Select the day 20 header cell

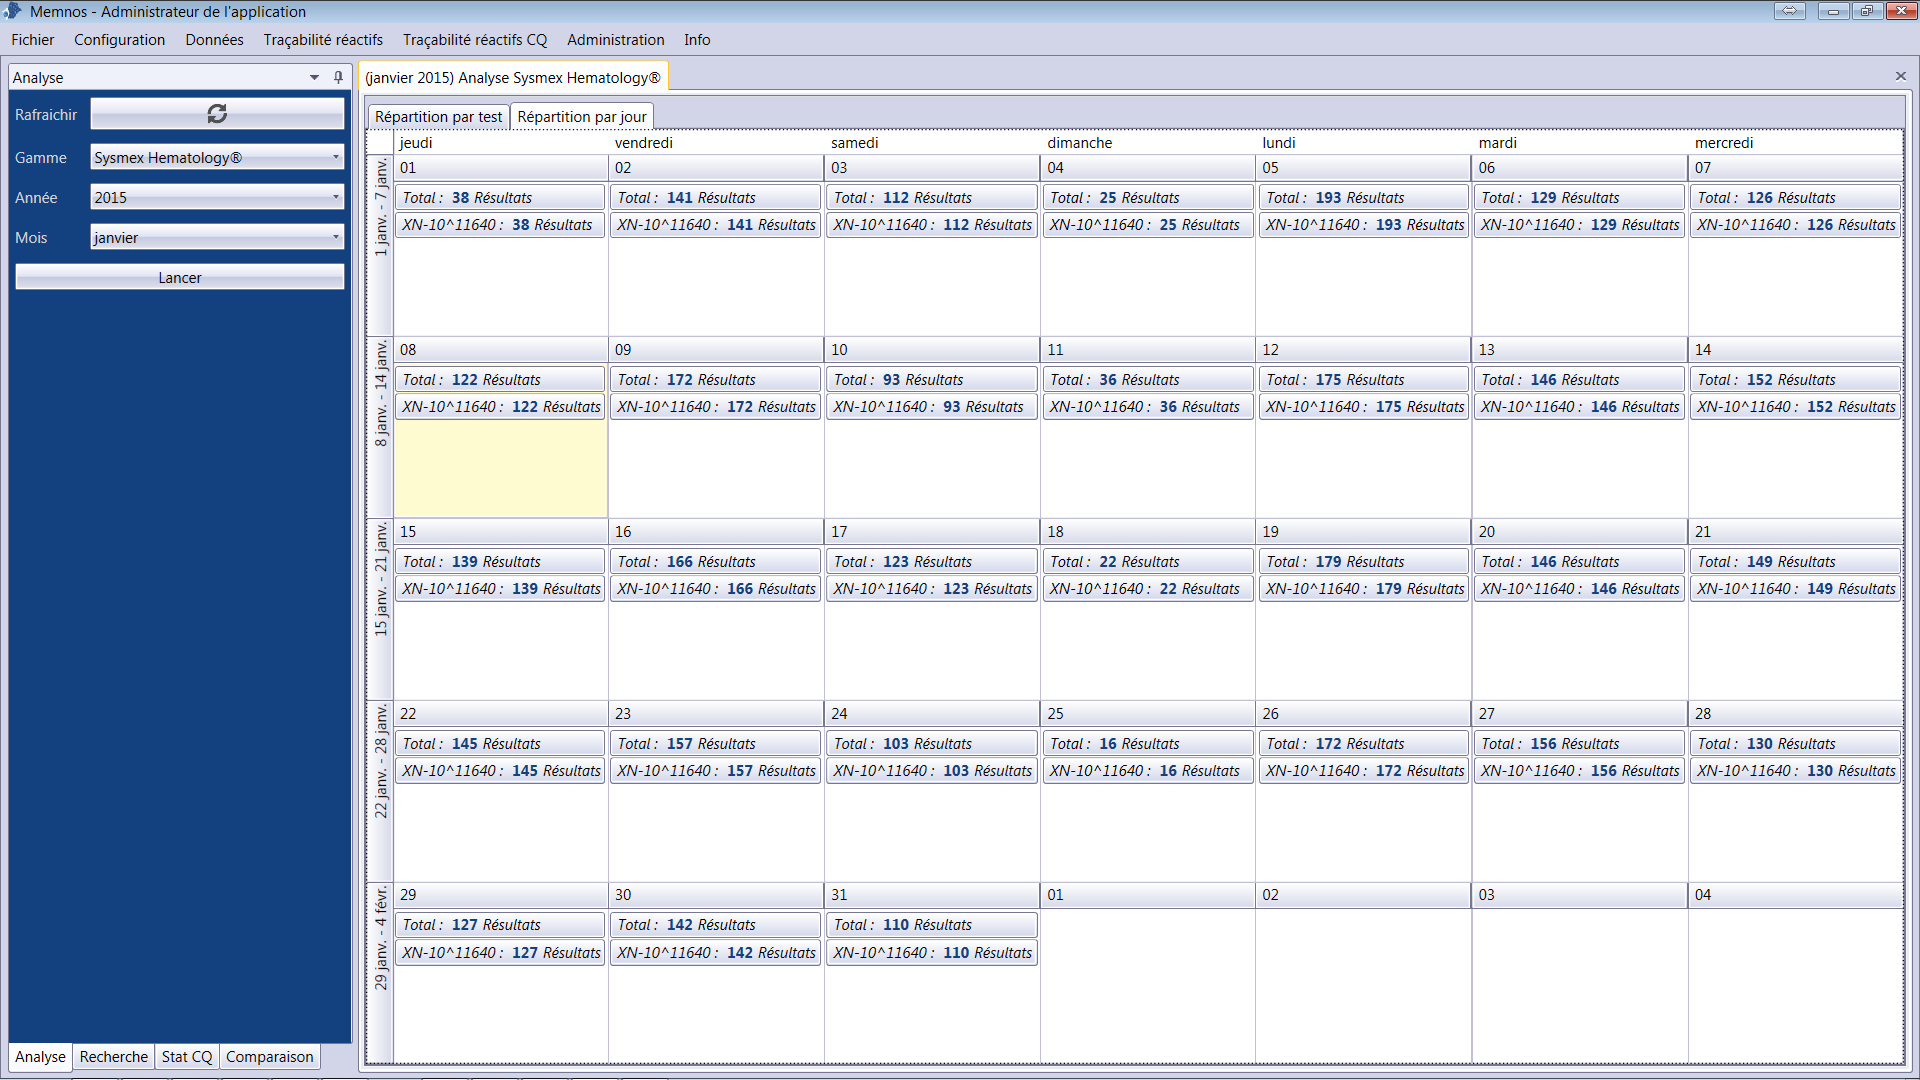point(1580,531)
